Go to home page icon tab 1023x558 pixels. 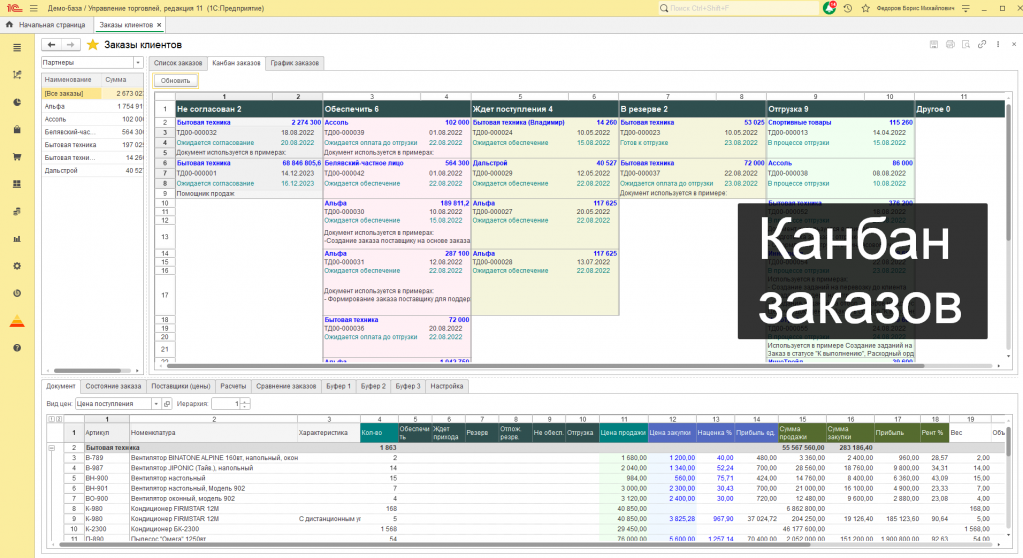(9, 25)
